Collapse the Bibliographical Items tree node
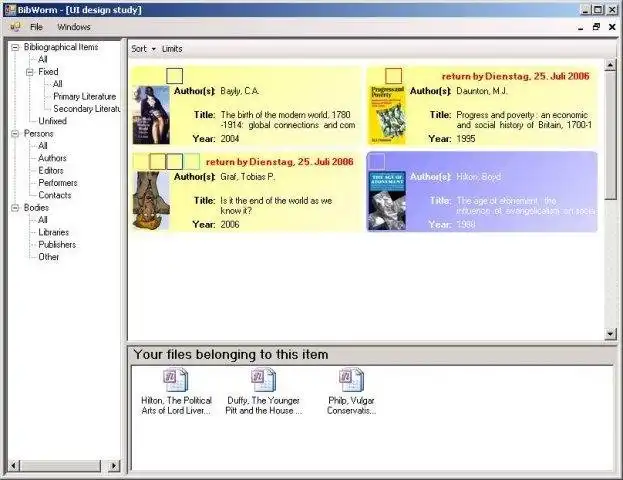This screenshot has width=623, height=480. click(15, 47)
